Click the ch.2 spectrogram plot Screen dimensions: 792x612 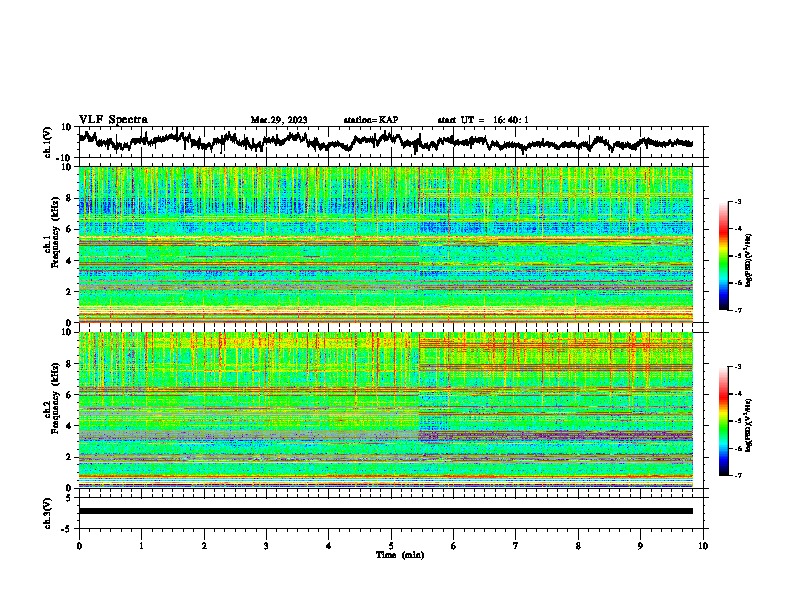386,410
